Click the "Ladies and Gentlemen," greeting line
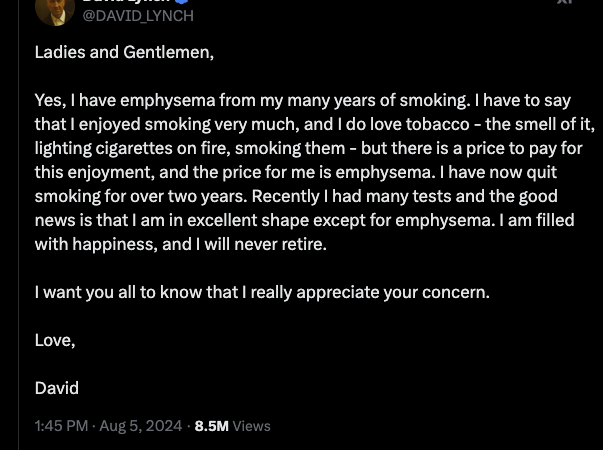The width and height of the screenshot is (603, 450). point(124,52)
